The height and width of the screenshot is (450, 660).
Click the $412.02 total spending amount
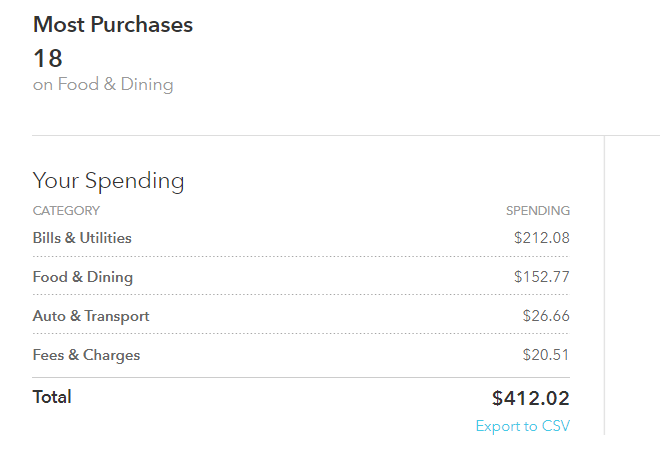click(x=530, y=398)
